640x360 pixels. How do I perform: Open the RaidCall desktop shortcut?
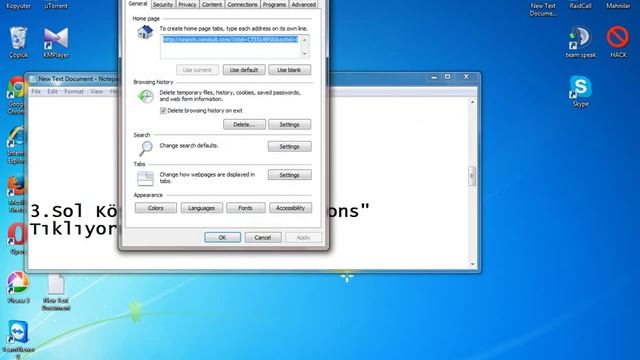[x=580, y=5]
